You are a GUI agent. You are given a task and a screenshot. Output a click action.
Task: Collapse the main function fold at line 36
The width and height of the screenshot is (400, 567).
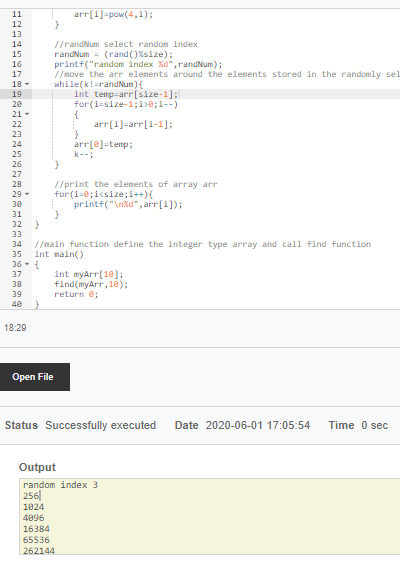click(27, 264)
